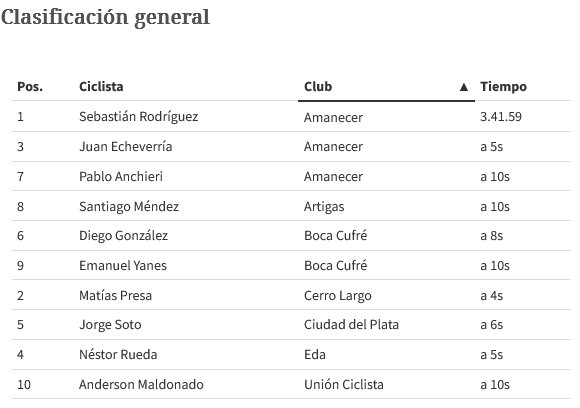Sort table by Pos. column header
The width and height of the screenshot is (580, 408).
click(x=30, y=87)
